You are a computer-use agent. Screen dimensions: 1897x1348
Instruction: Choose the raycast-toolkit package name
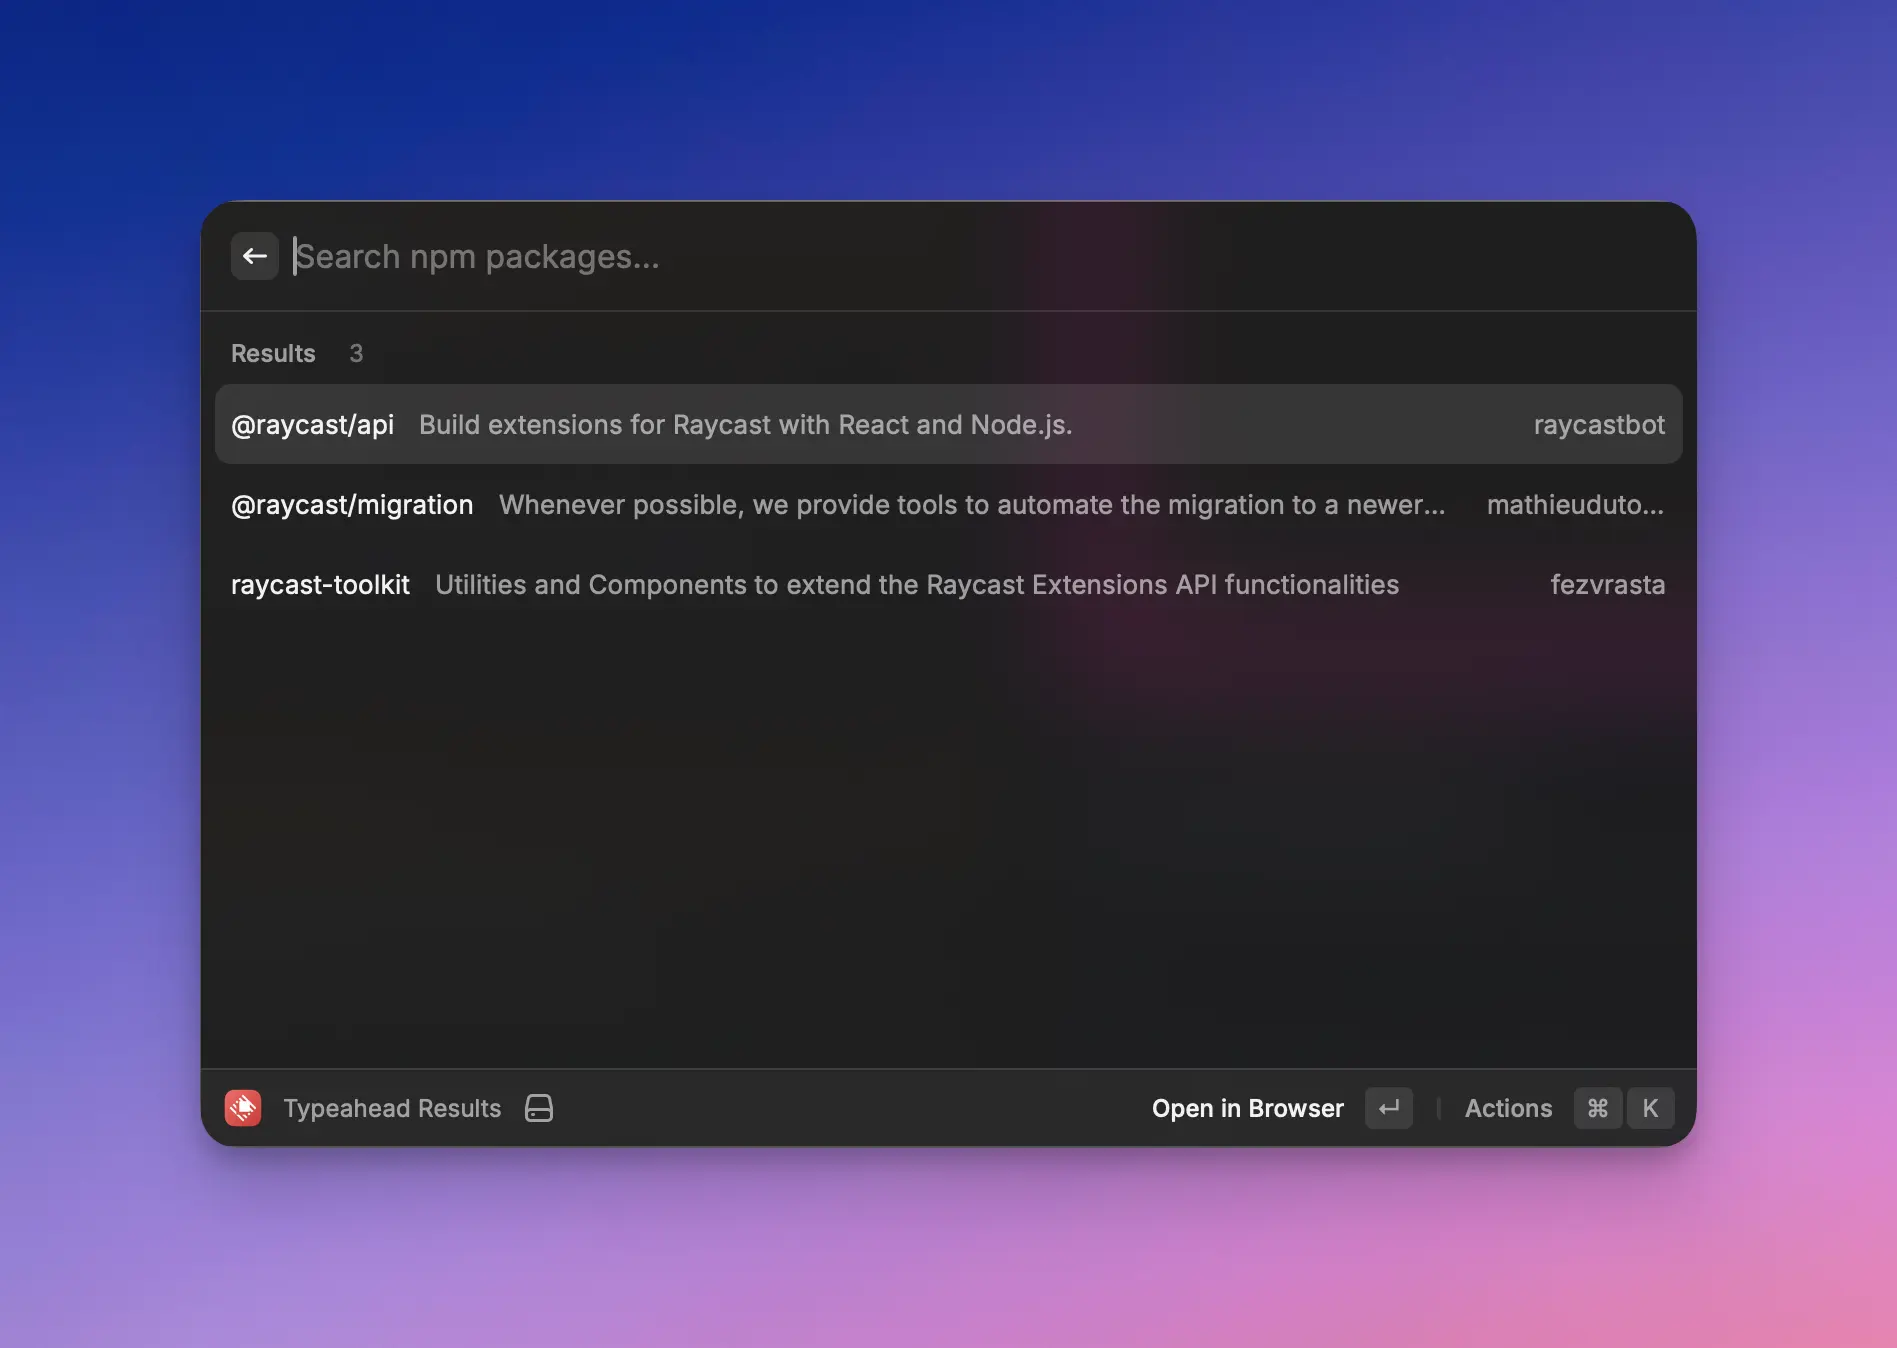click(x=320, y=585)
